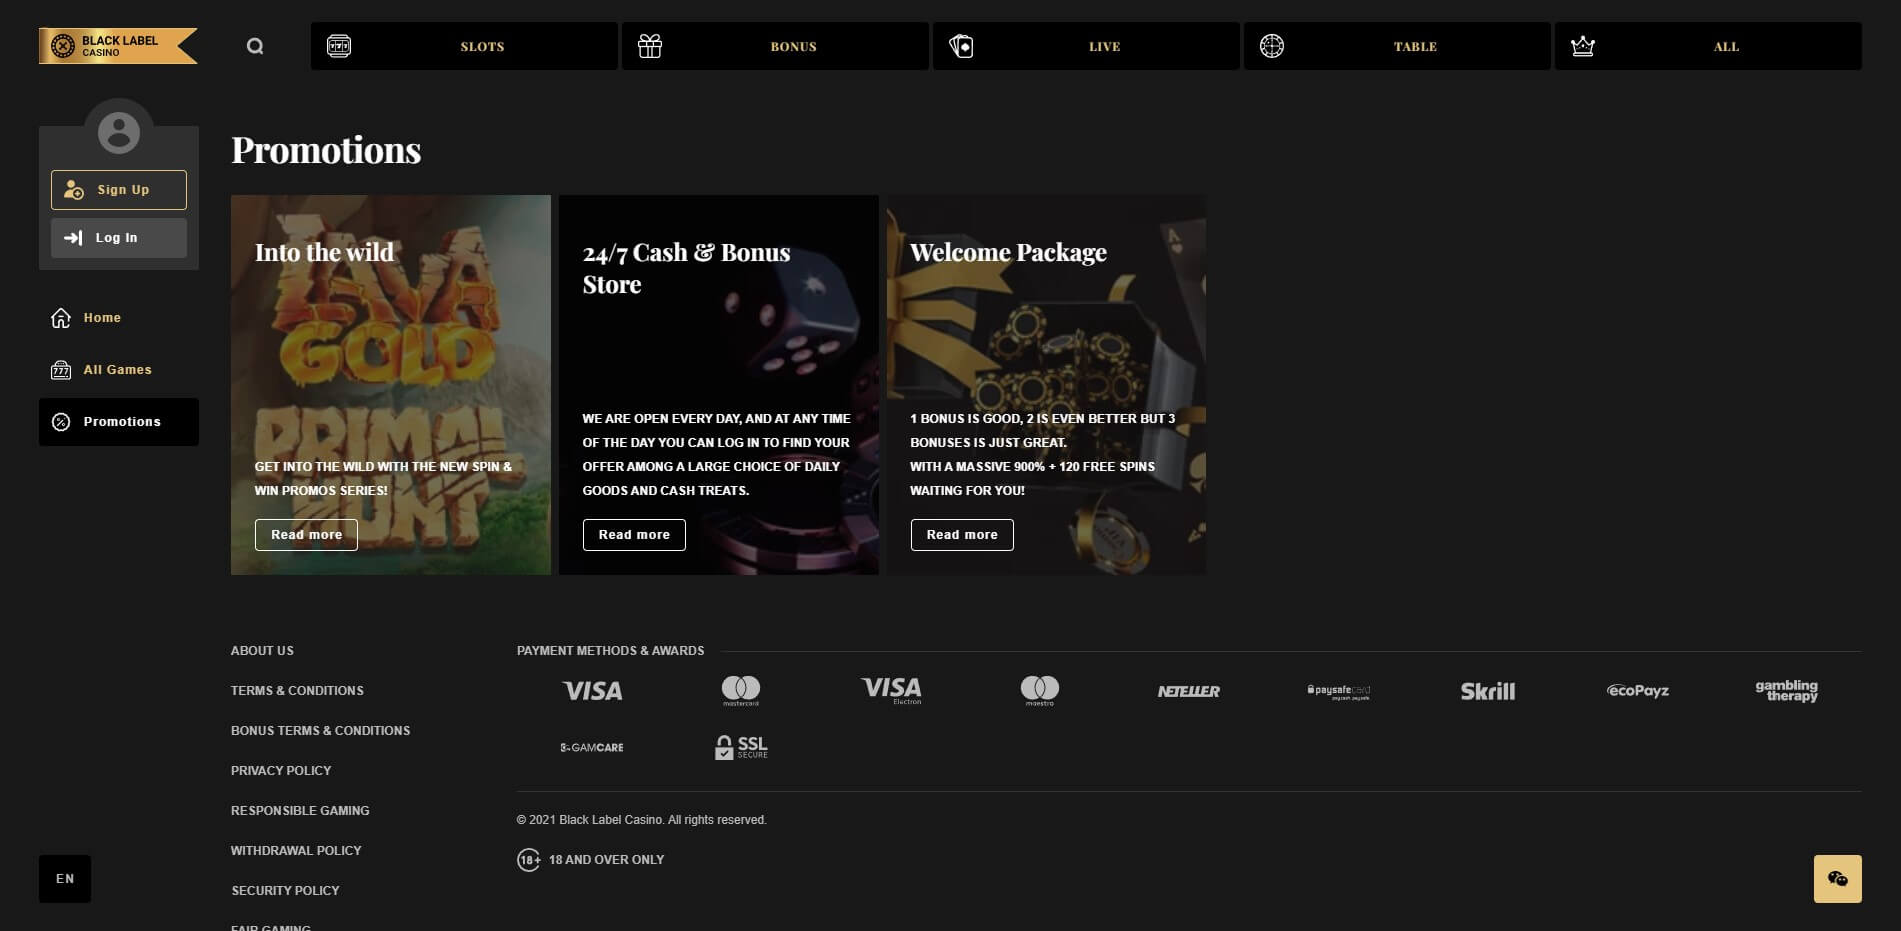Screen dimensions: 1901x931
Task: Go to Home in sidebar
Action: 101,318
